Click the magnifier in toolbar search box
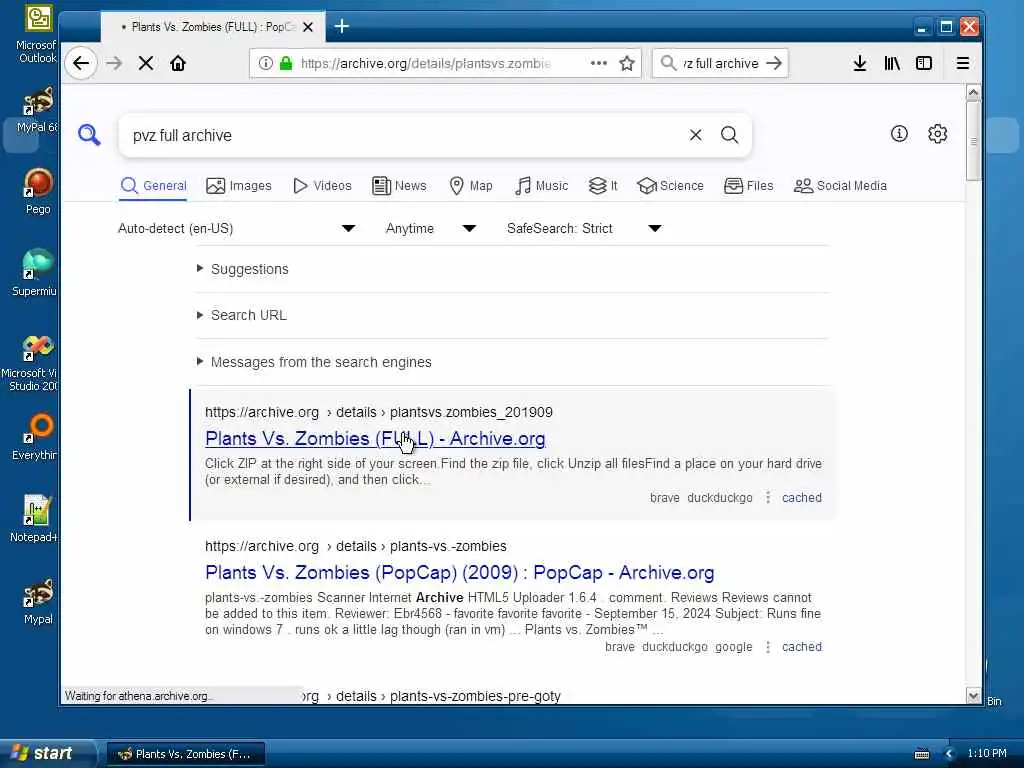Viewport: 1024px width, 768px height. click(x=668, y=63)
